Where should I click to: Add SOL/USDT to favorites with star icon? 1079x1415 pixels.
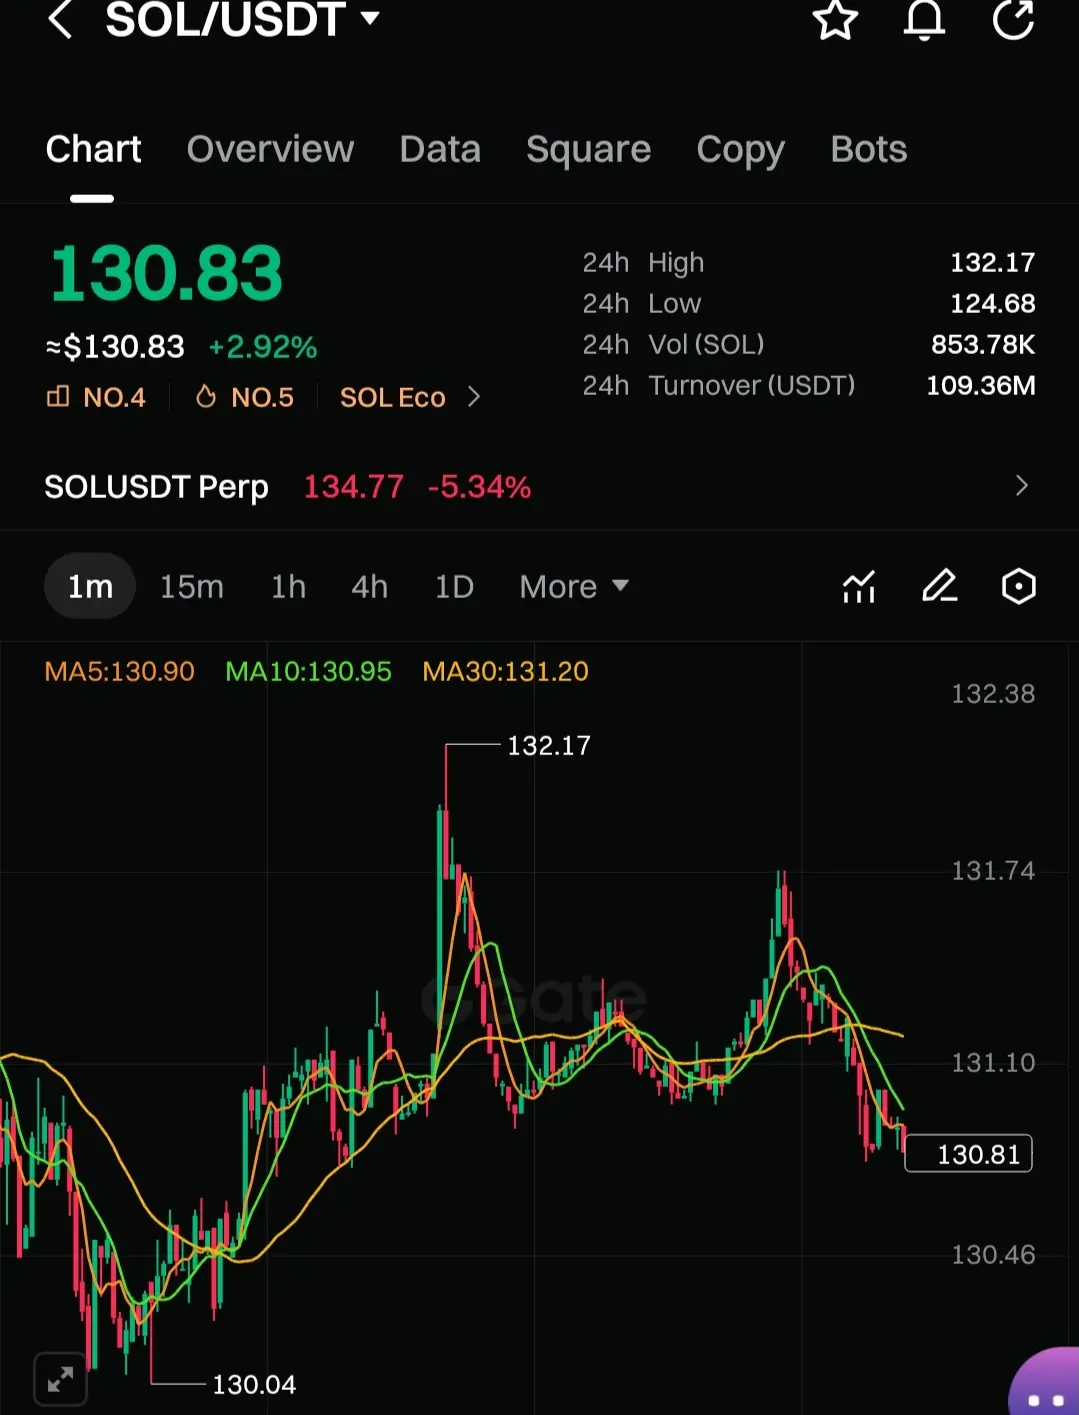(x=835, y=19)
